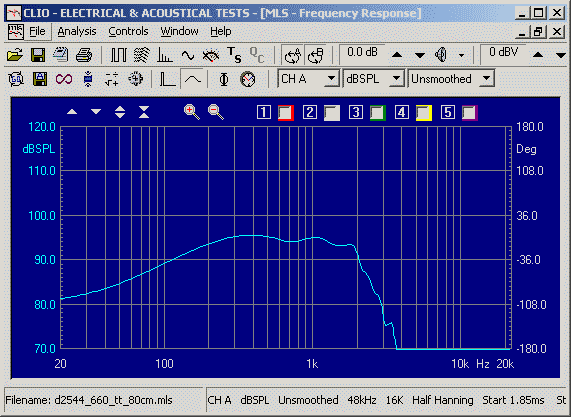
Task: Store curve in overlay button 1
Action: point(264,112)
